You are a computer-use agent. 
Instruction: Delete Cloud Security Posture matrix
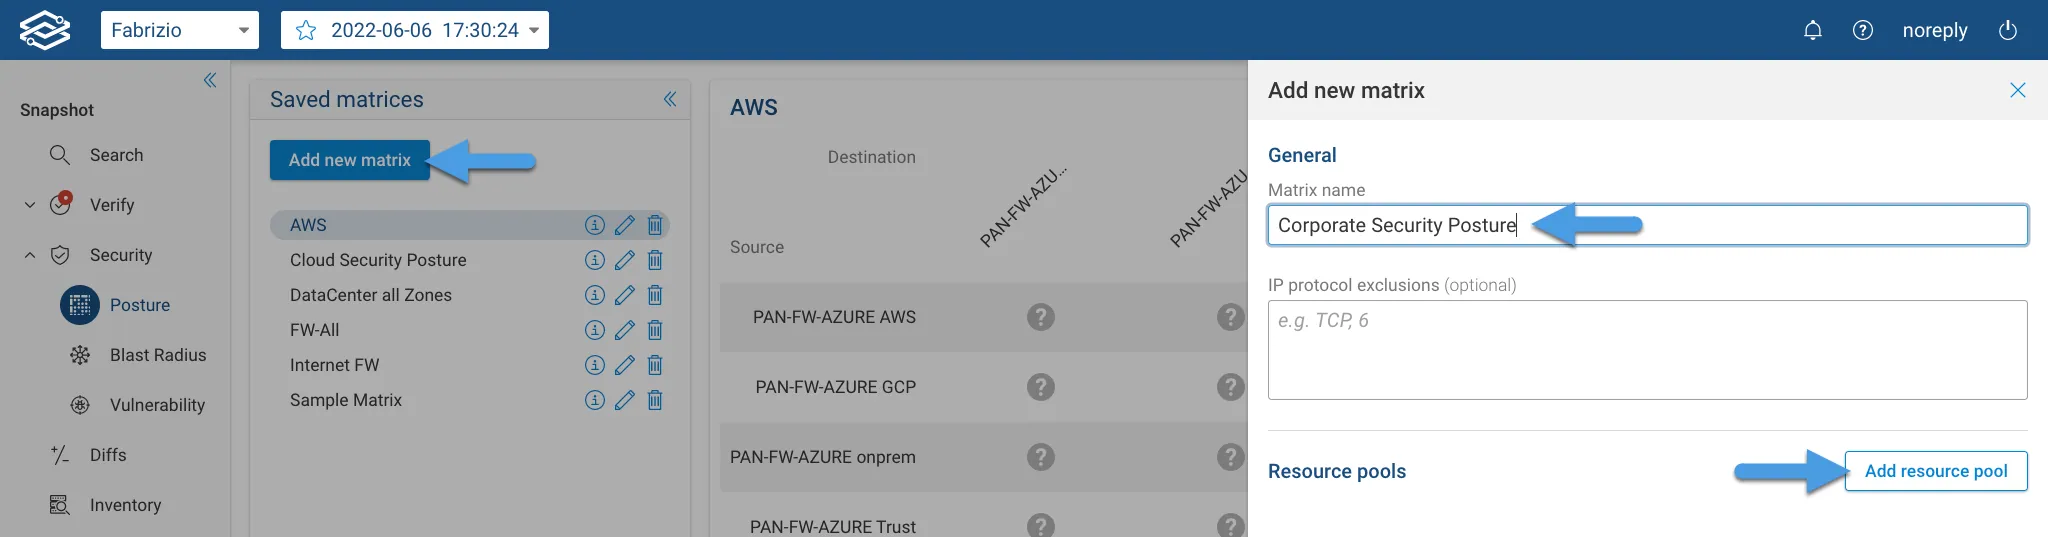pos(655,260)
